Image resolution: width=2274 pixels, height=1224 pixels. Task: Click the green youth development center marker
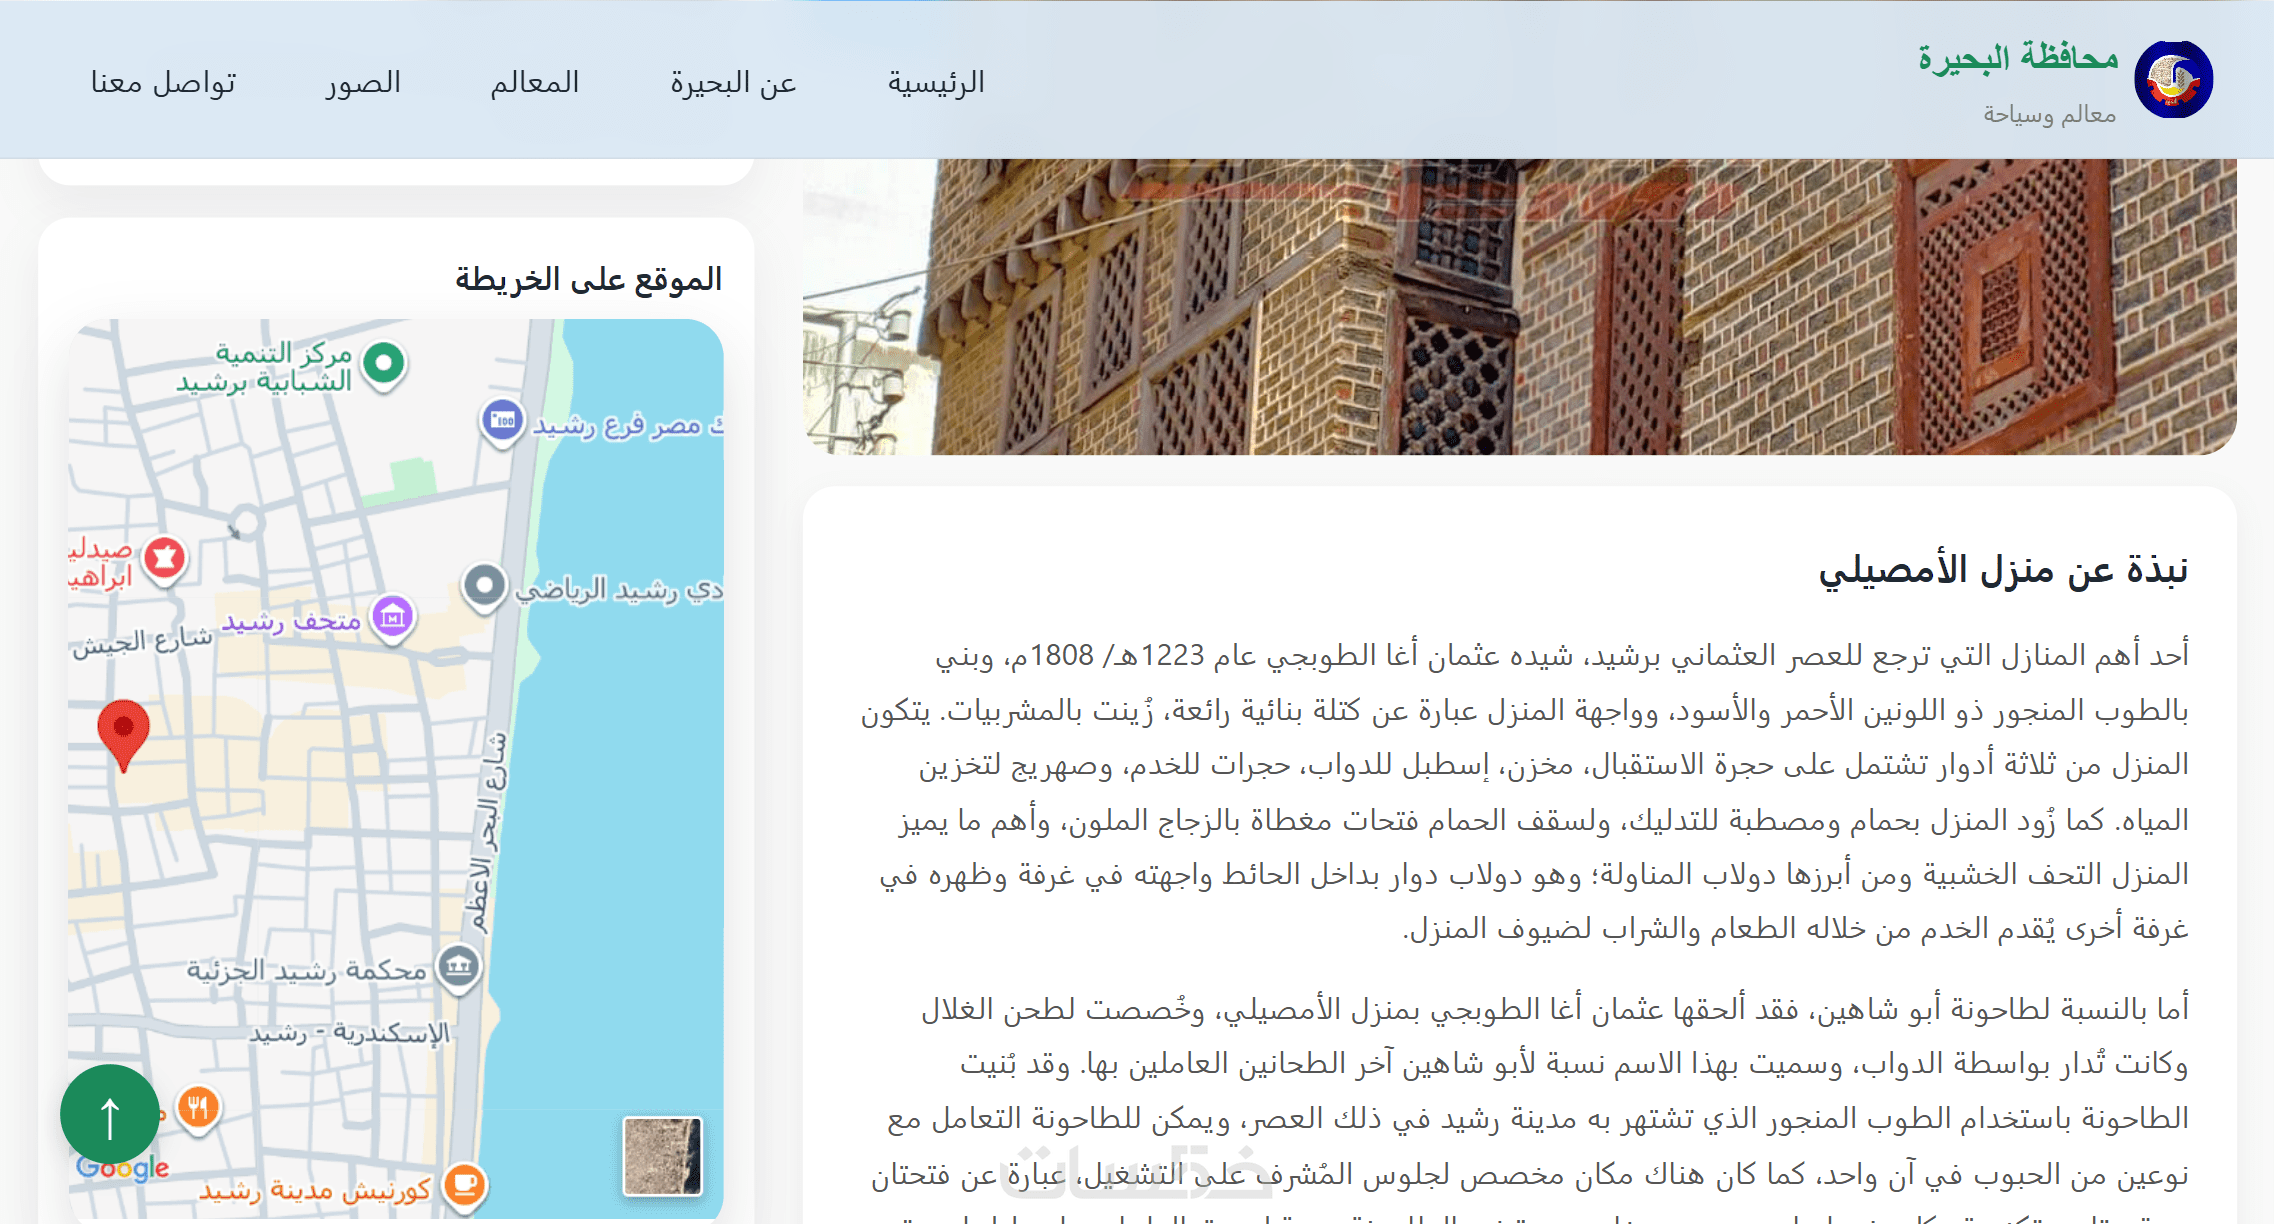(384, 362)
